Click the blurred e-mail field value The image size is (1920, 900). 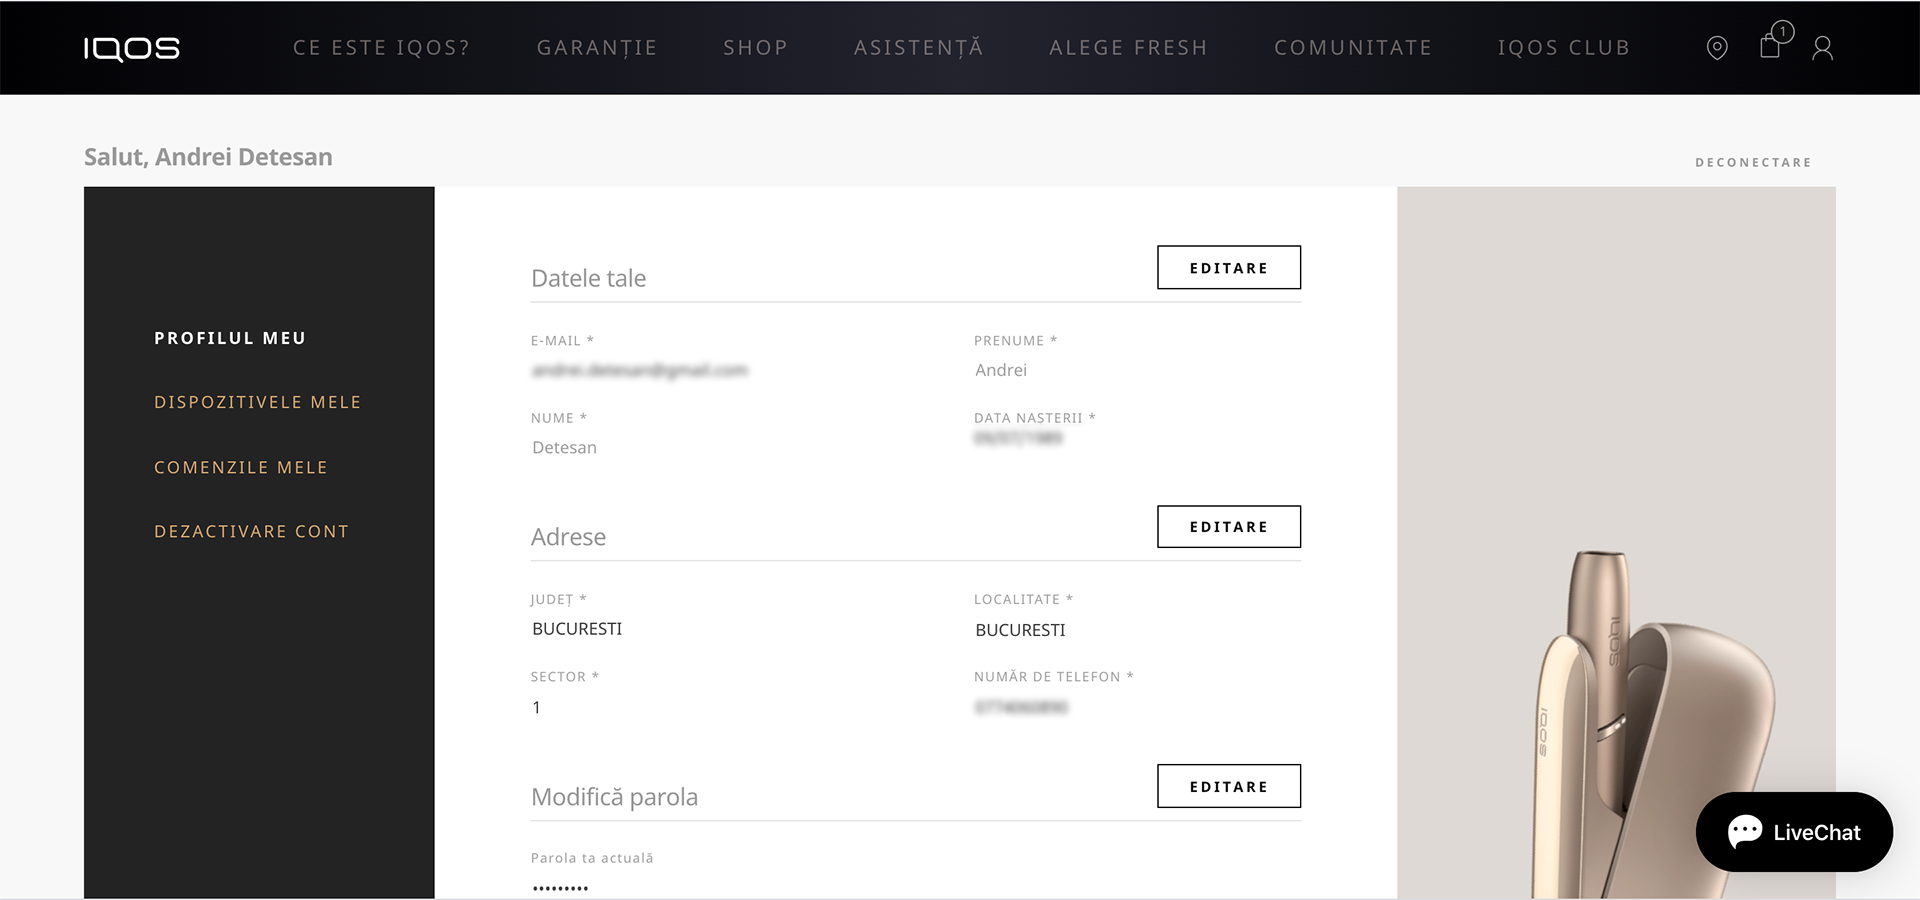click(x=640, y=370)
